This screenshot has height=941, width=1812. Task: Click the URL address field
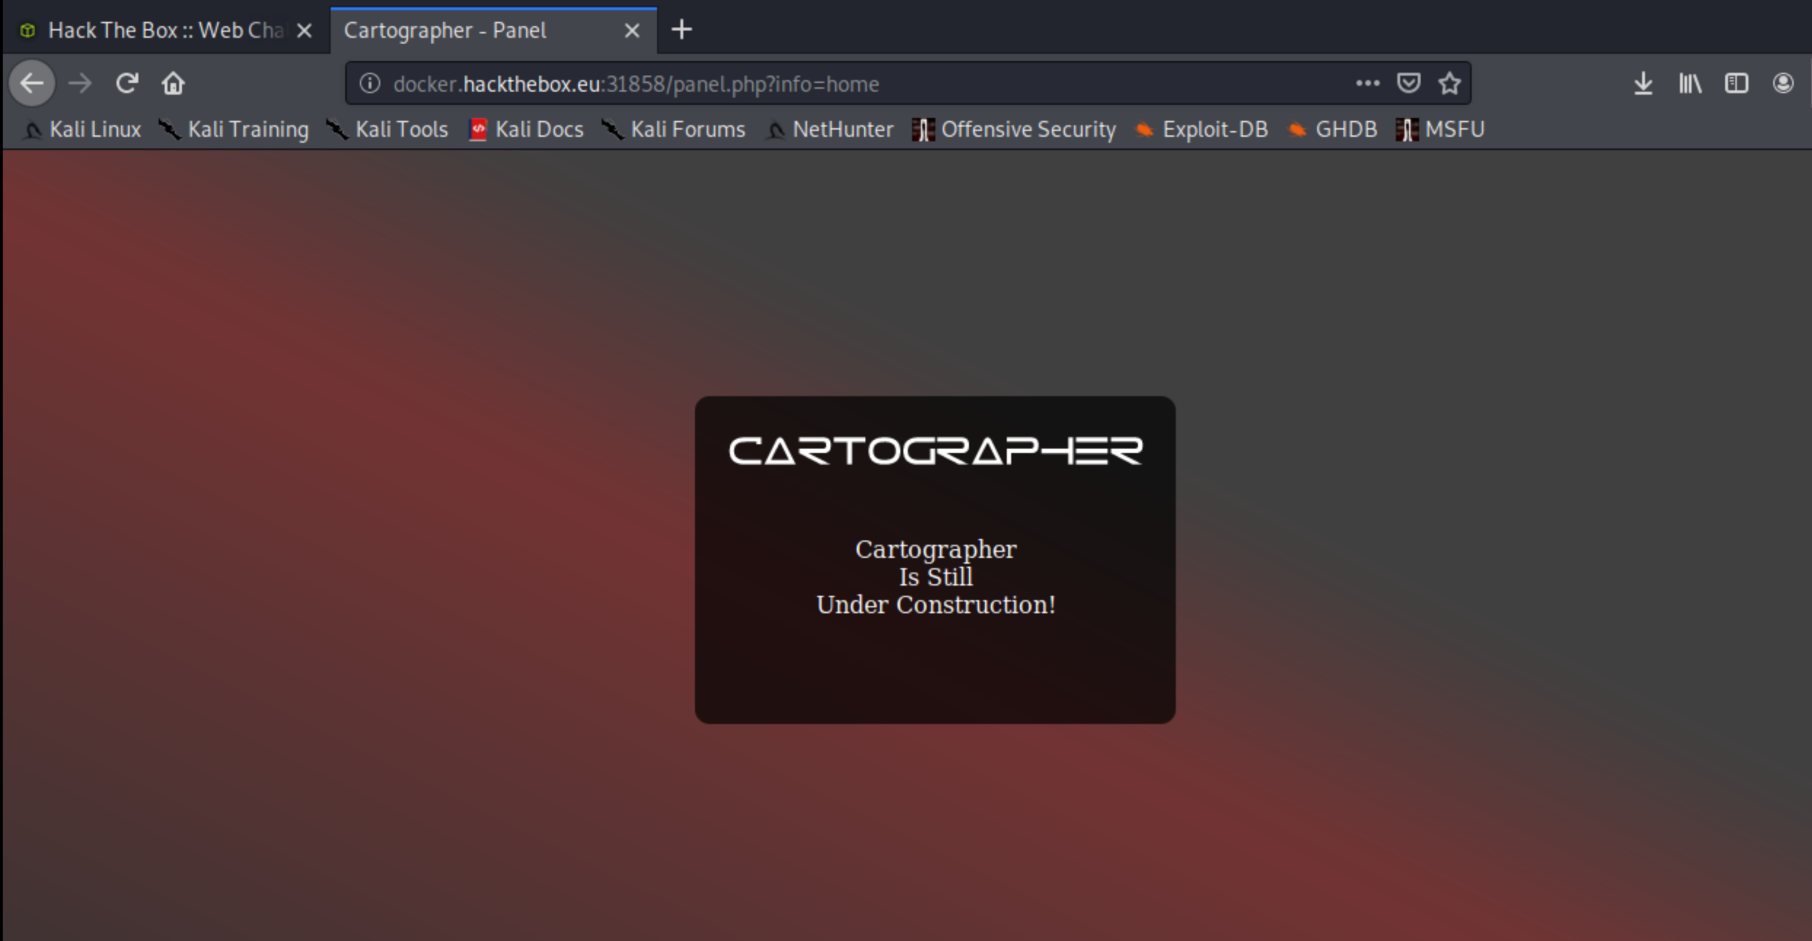click(x=850, y=83)
